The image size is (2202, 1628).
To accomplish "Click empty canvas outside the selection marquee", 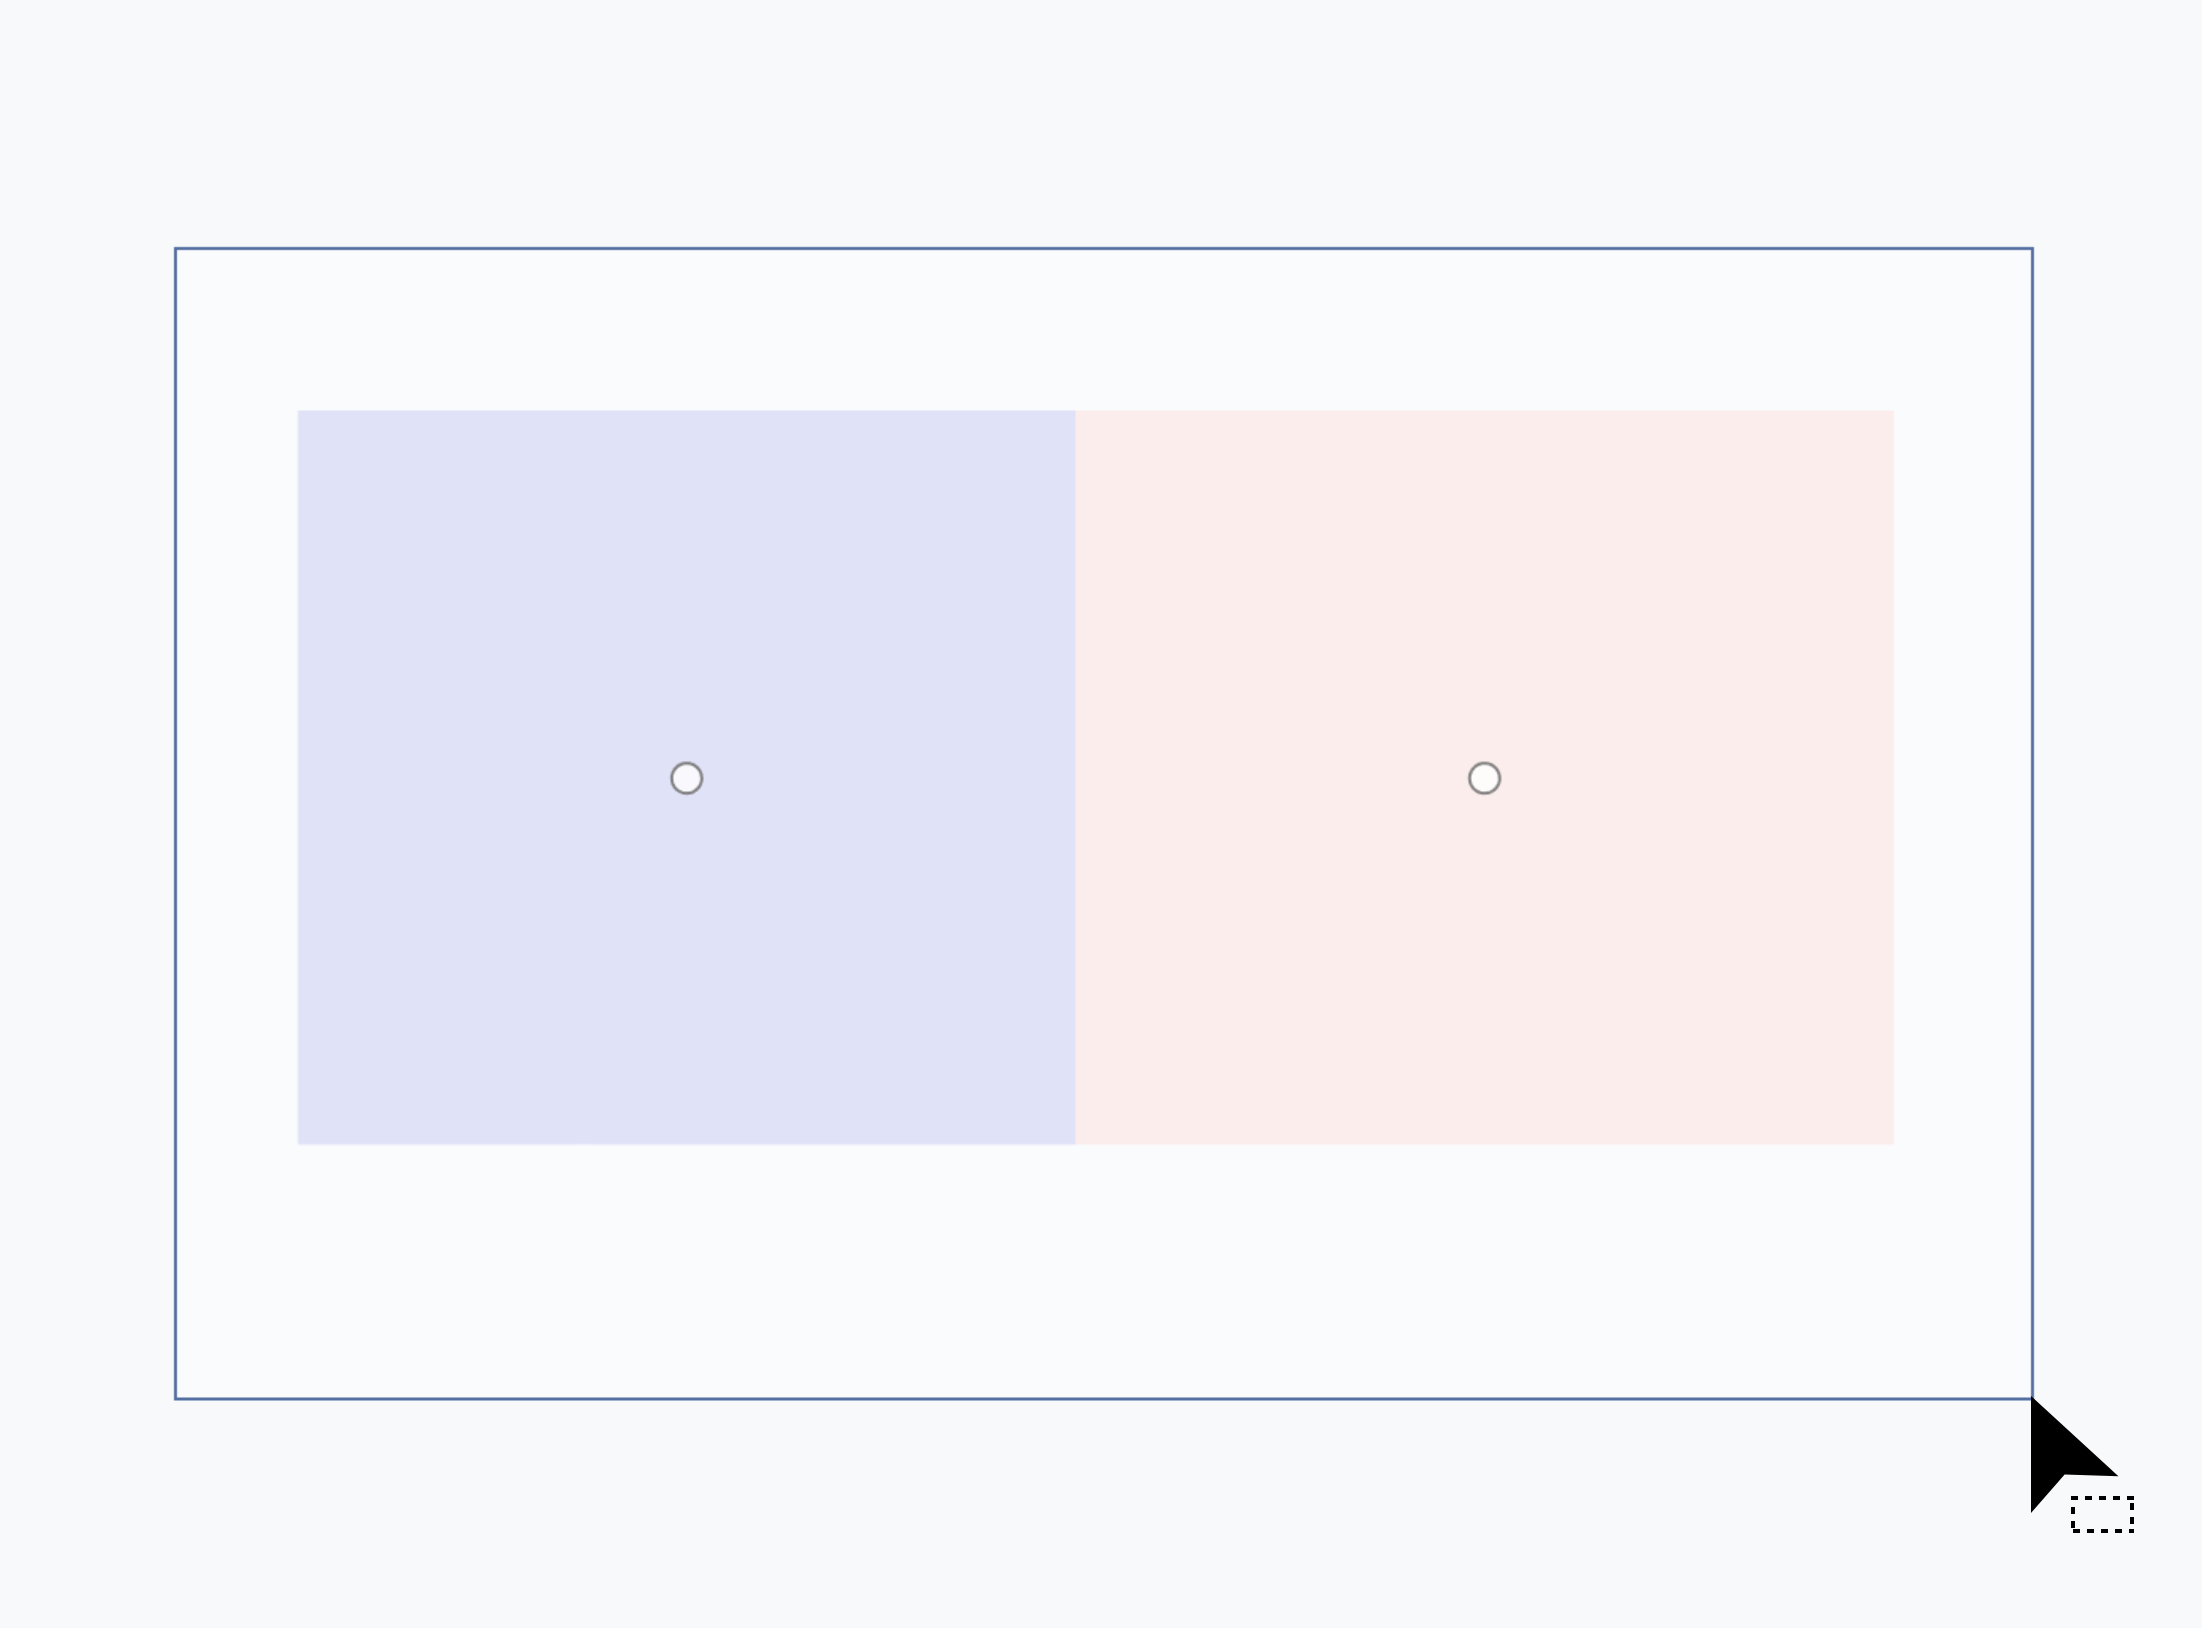I will click(1100, 120).
